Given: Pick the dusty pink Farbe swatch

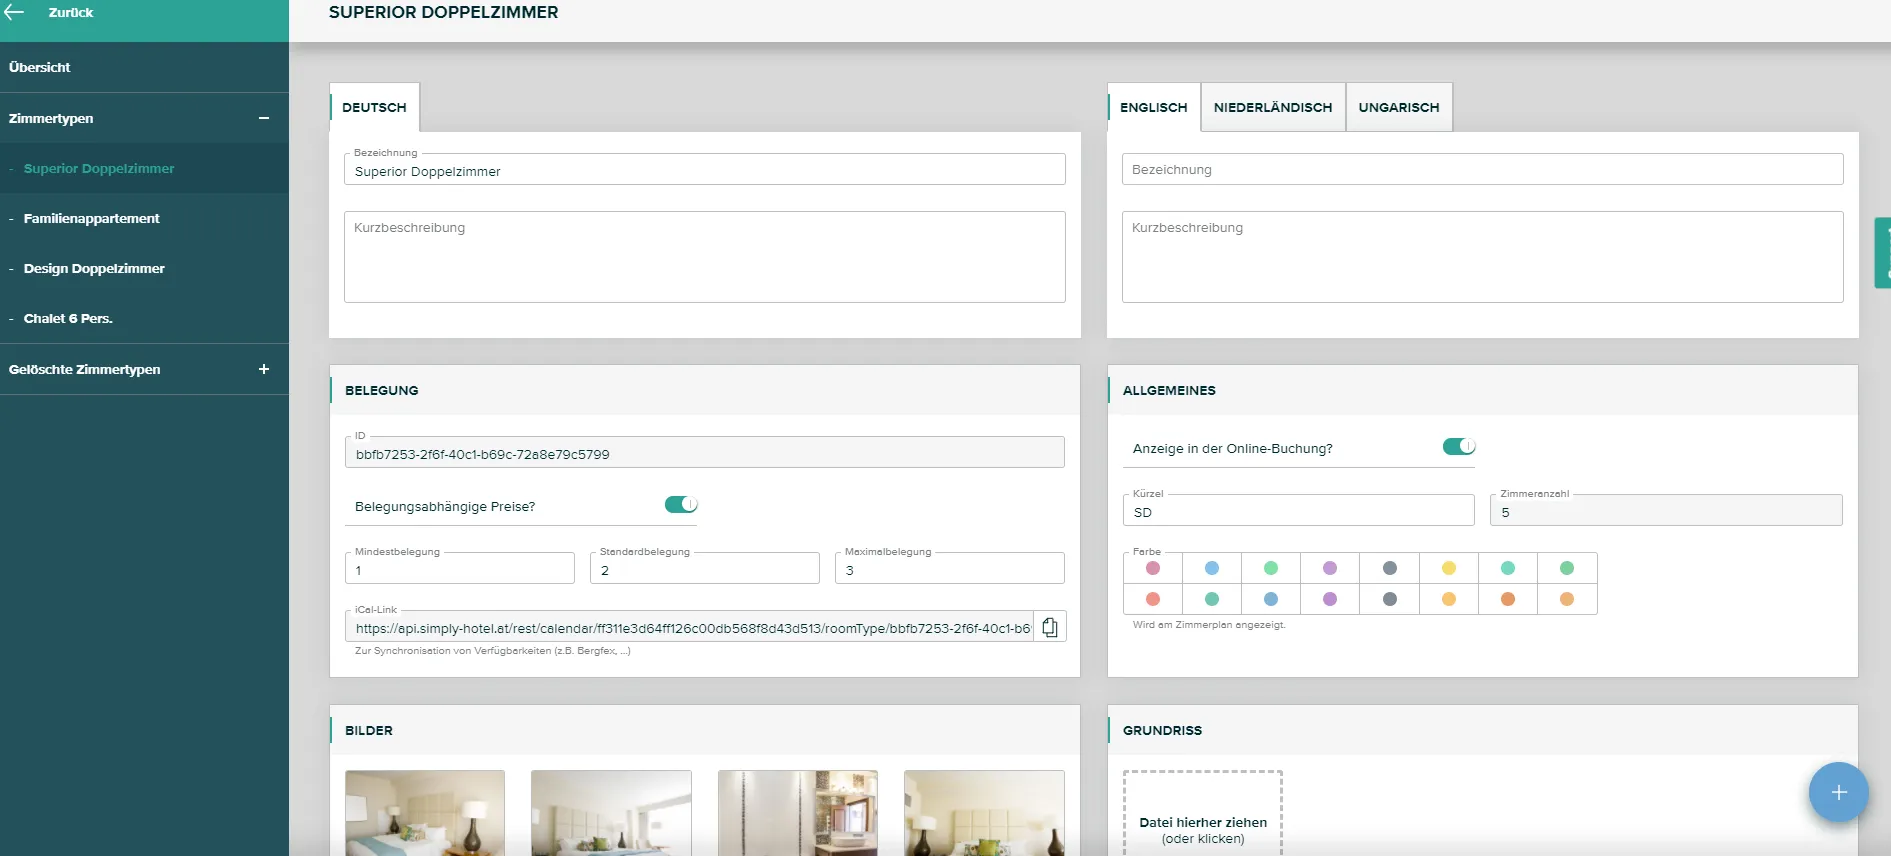Looking at the screenshot, I should coord(1153,568).
